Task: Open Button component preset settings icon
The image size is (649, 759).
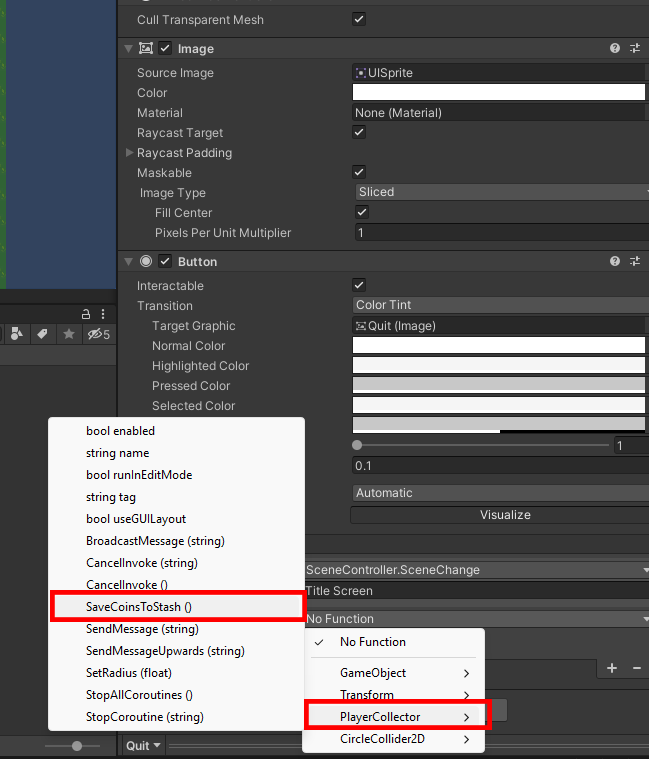Action: click(x=635, y=261)
